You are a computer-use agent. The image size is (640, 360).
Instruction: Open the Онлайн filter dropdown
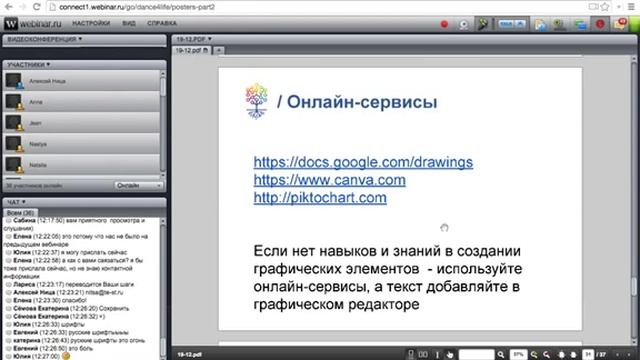pyautogui.click(x=138, y=186)
